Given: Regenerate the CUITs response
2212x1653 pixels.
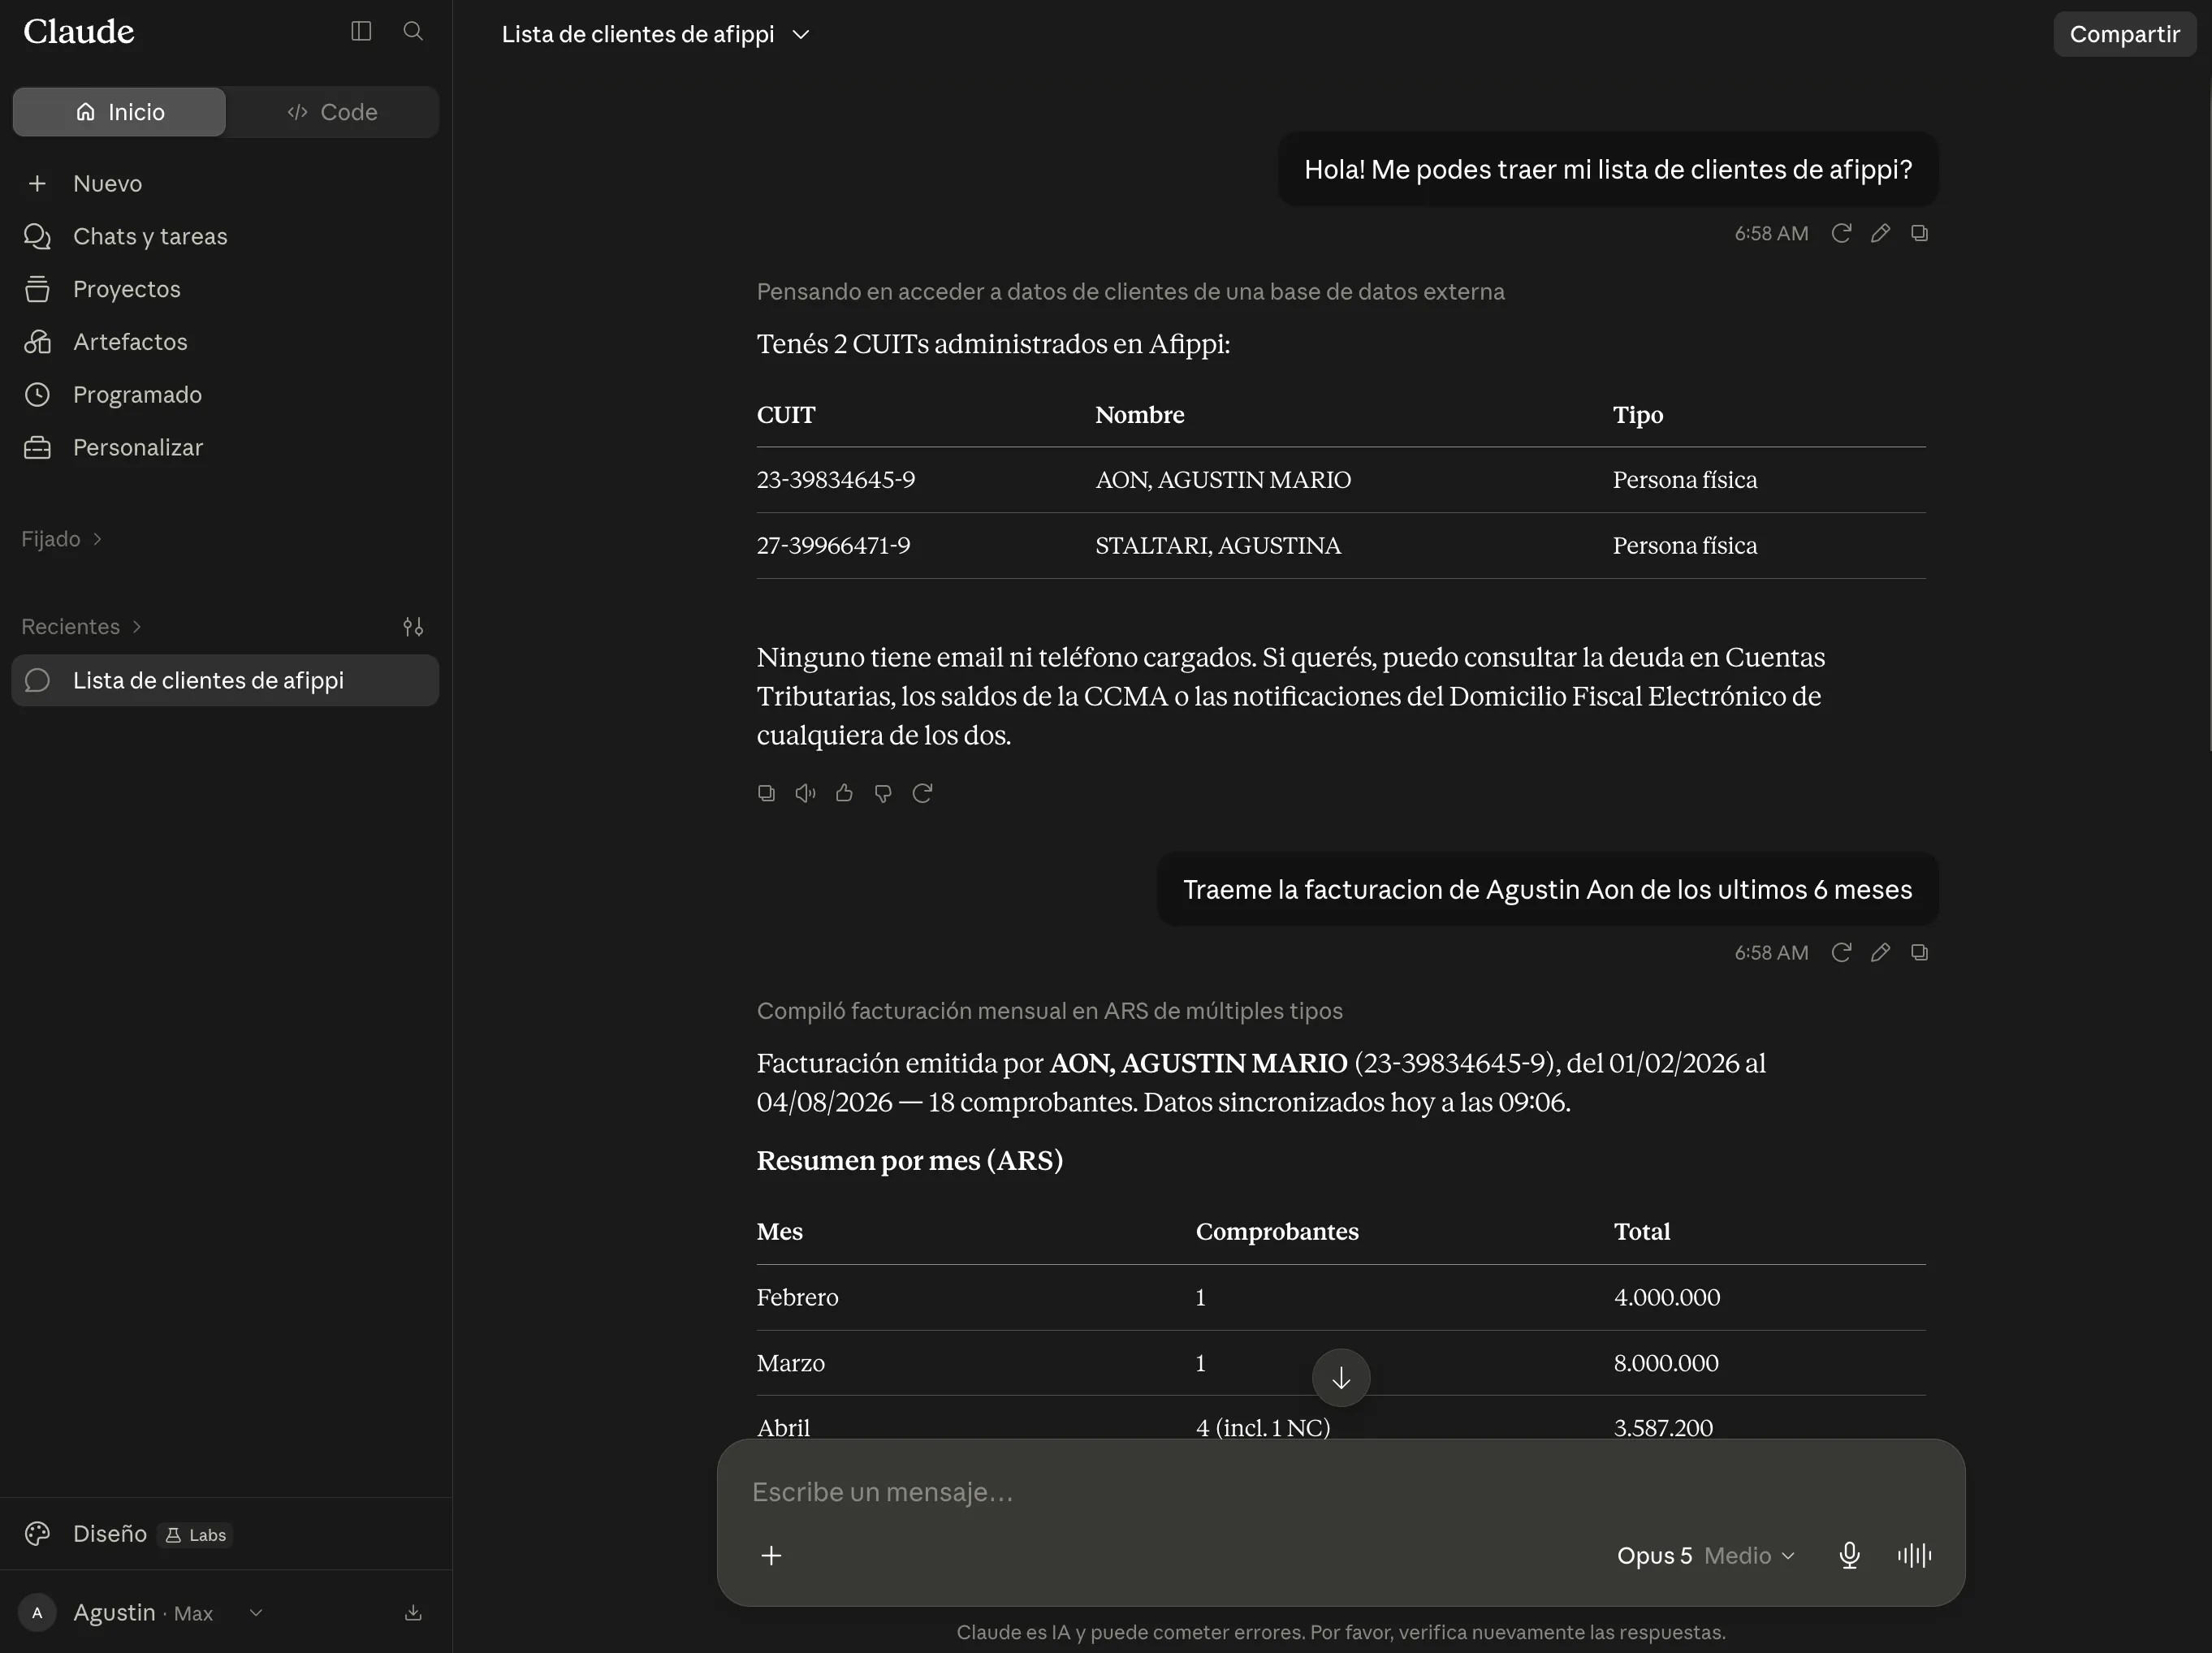Looking at the screenshot, I should [x=922, y=793].
